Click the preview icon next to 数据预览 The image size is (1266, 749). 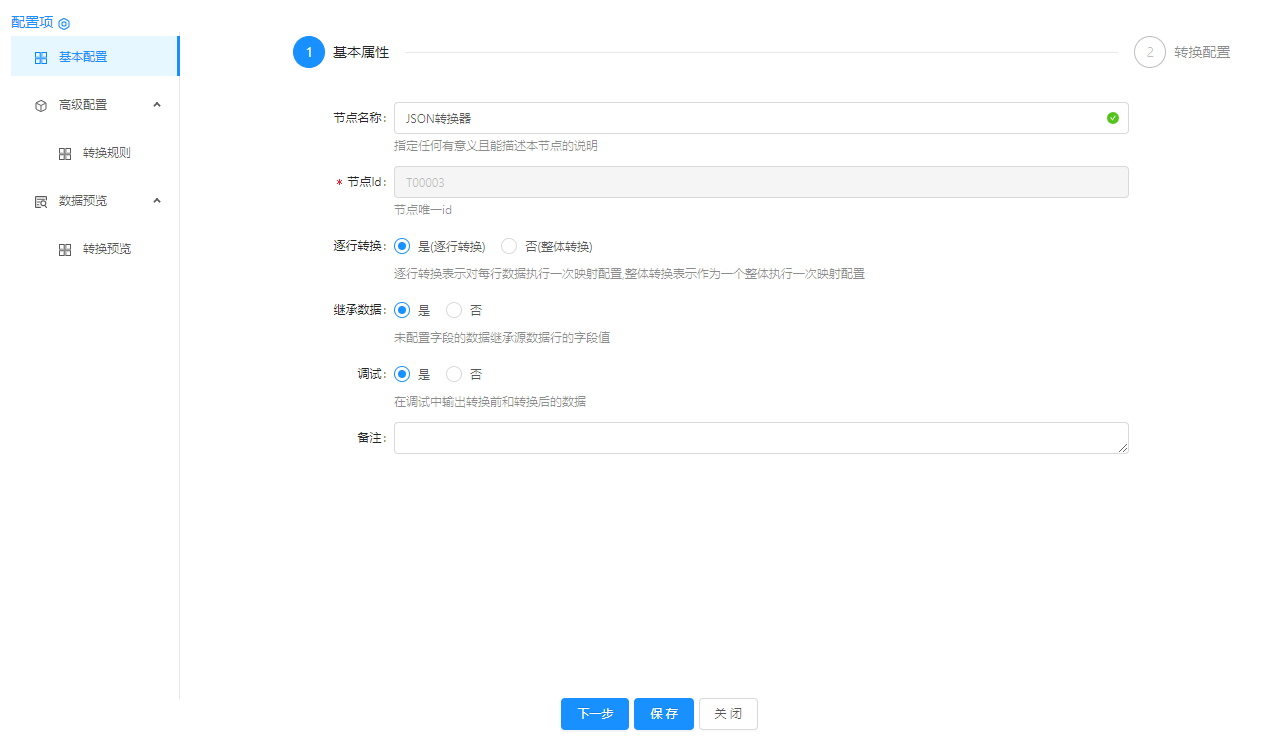pos(41,202)
